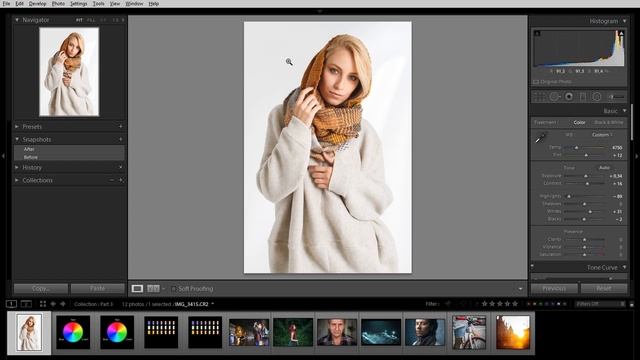
Task: Collapse the Snapshots panel
Action: coord(17,139)
